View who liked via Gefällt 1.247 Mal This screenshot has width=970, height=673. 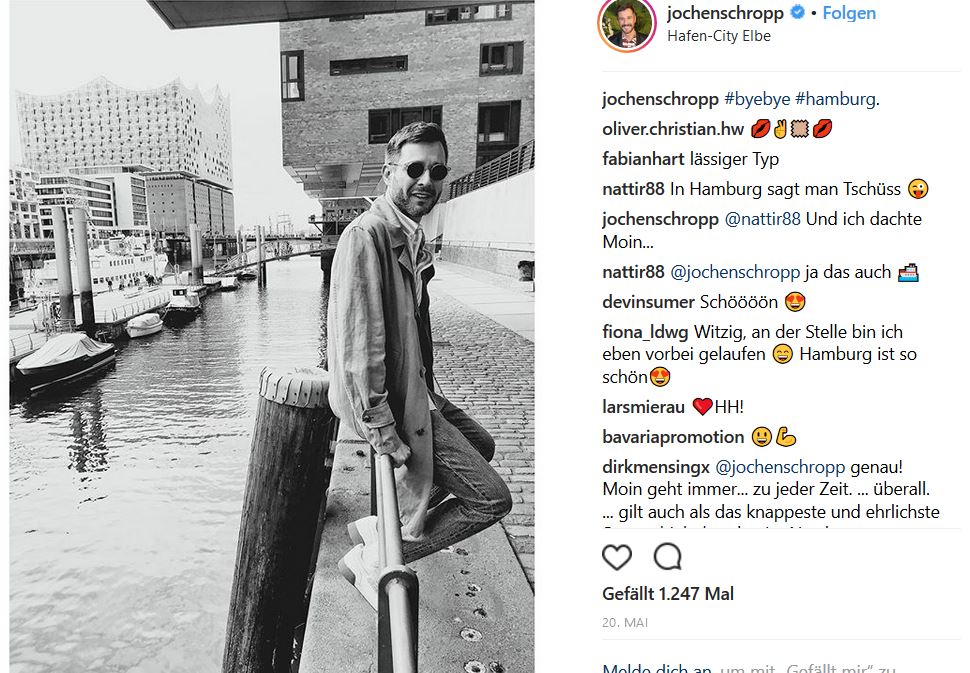click(668, 594)
